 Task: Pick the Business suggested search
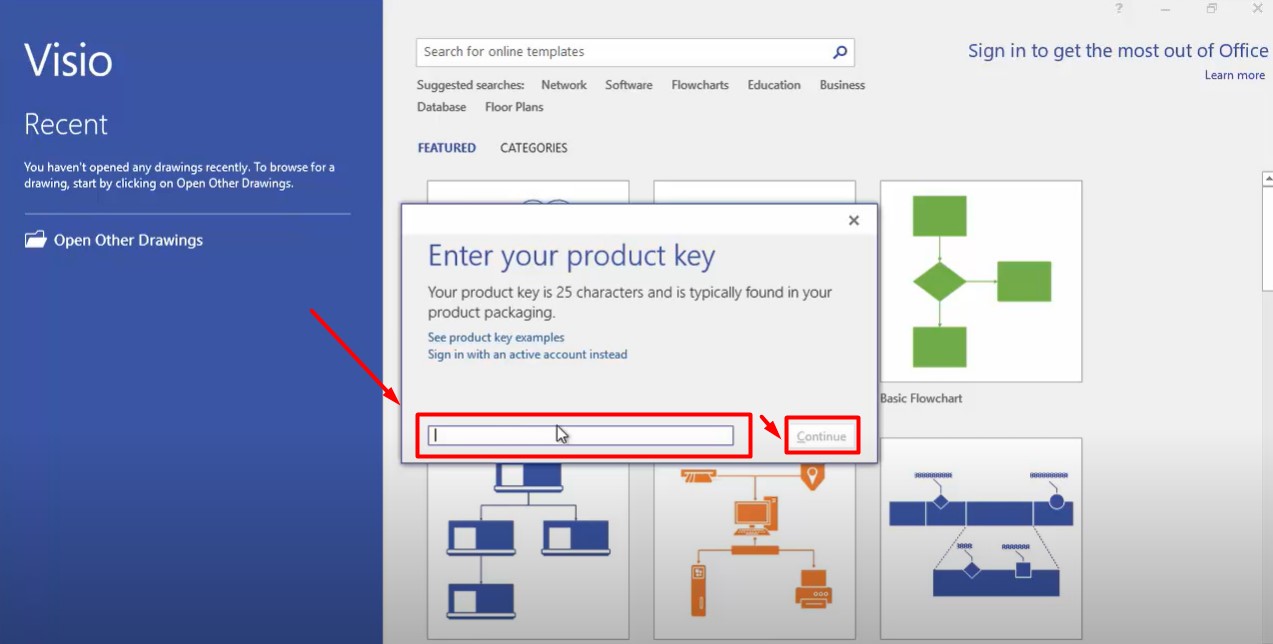(842, 85)
